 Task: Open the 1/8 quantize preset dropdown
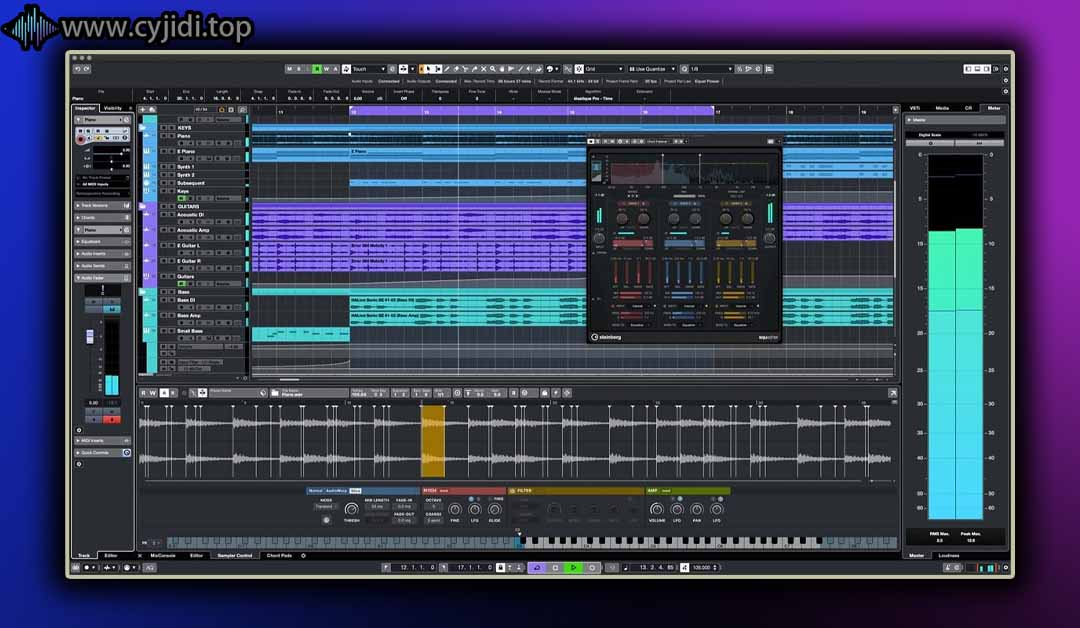pyautogui.click(x=711, y=69)
